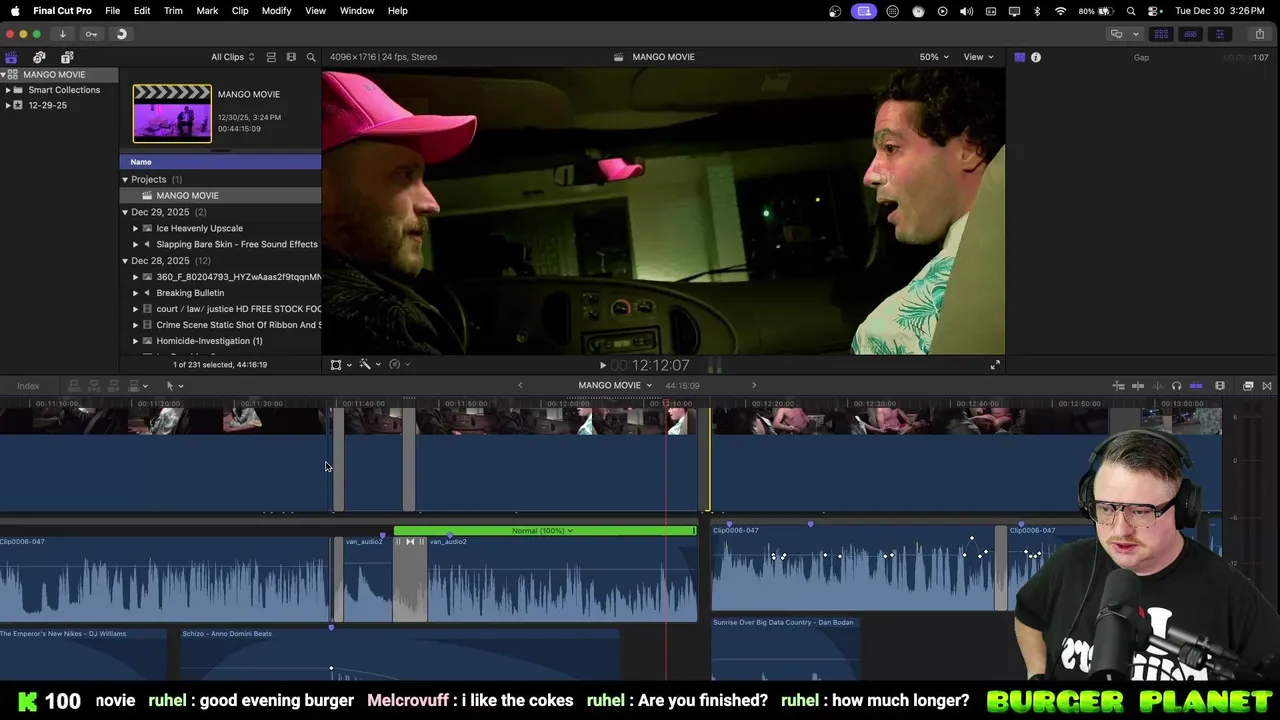Select the Schizo - Anno Domini Beats clip
1280x720 pixels.
click(400, 655)
